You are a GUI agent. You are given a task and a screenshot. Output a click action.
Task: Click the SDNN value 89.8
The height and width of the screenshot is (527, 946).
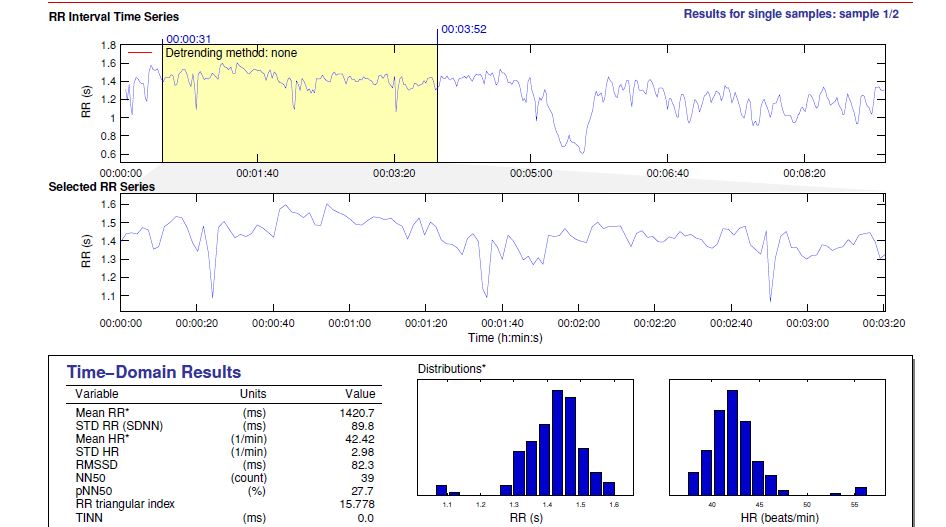pos(363,426)
